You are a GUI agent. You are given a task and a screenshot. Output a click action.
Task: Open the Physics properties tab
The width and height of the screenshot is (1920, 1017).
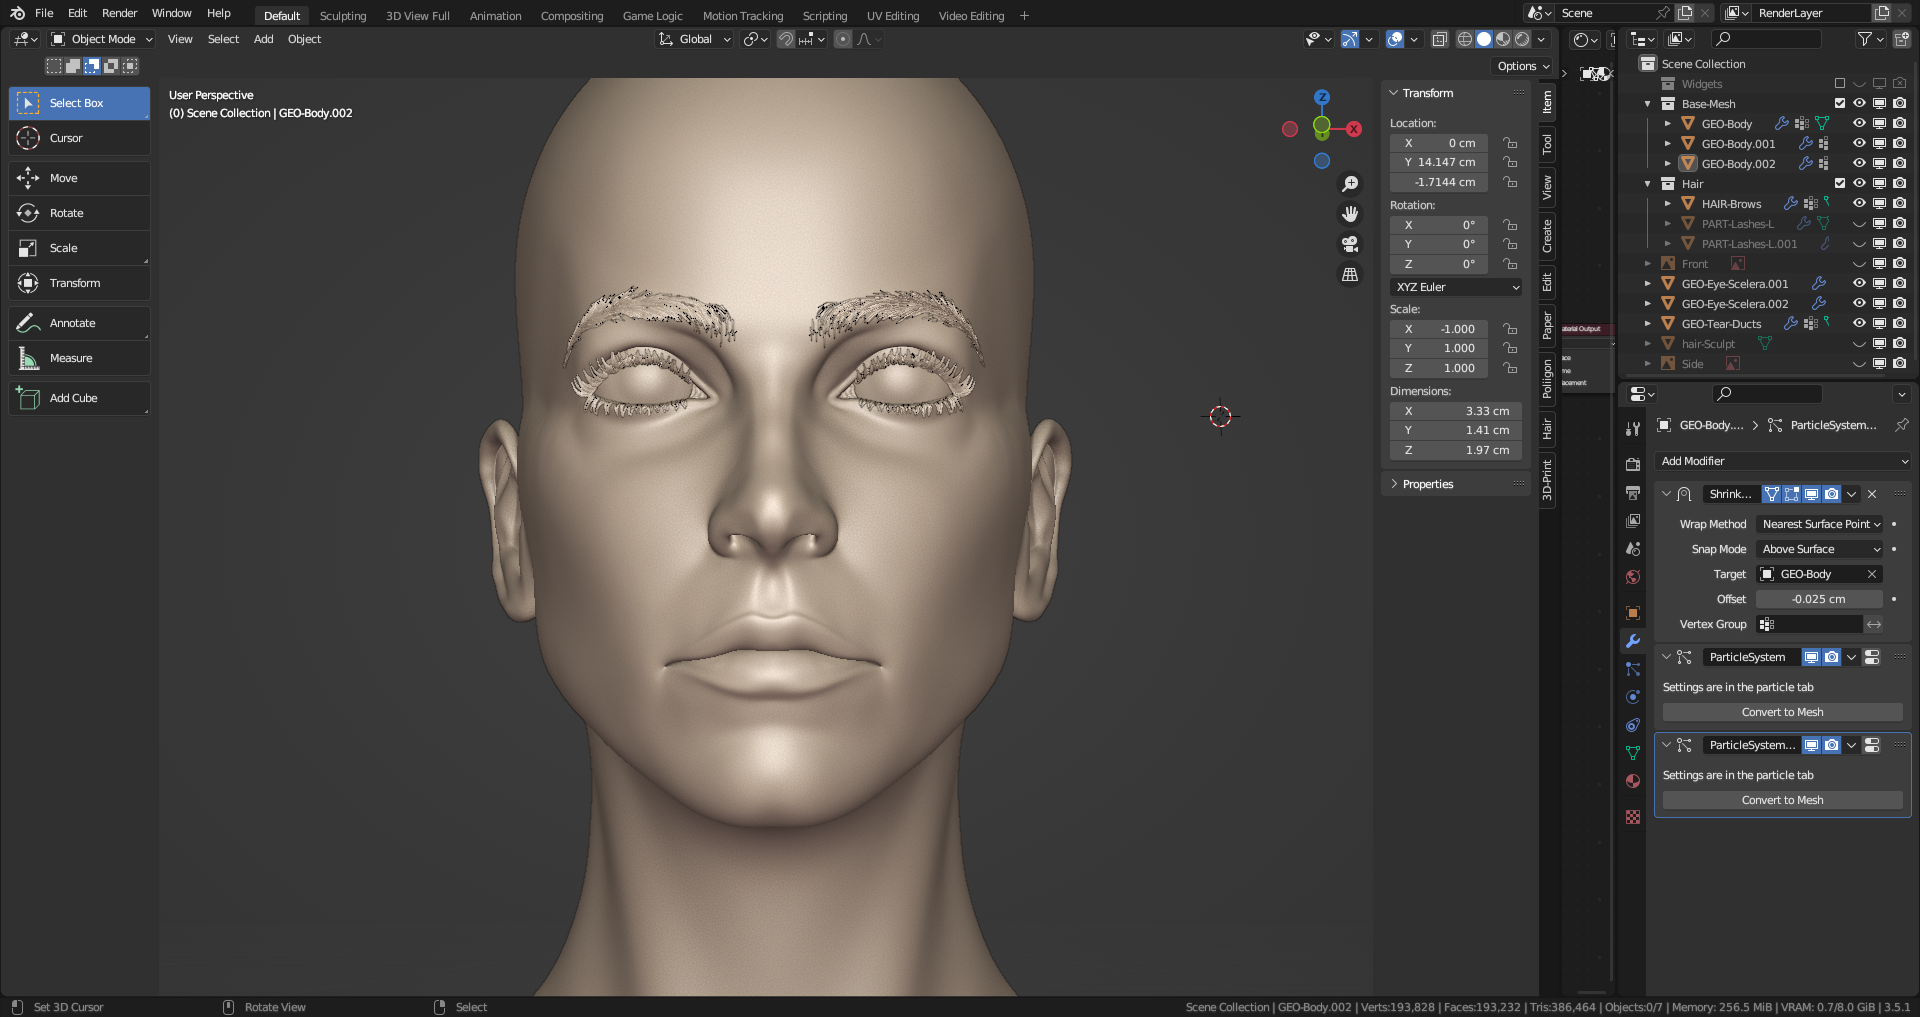pyautogui.click(x=1633, y=697)
